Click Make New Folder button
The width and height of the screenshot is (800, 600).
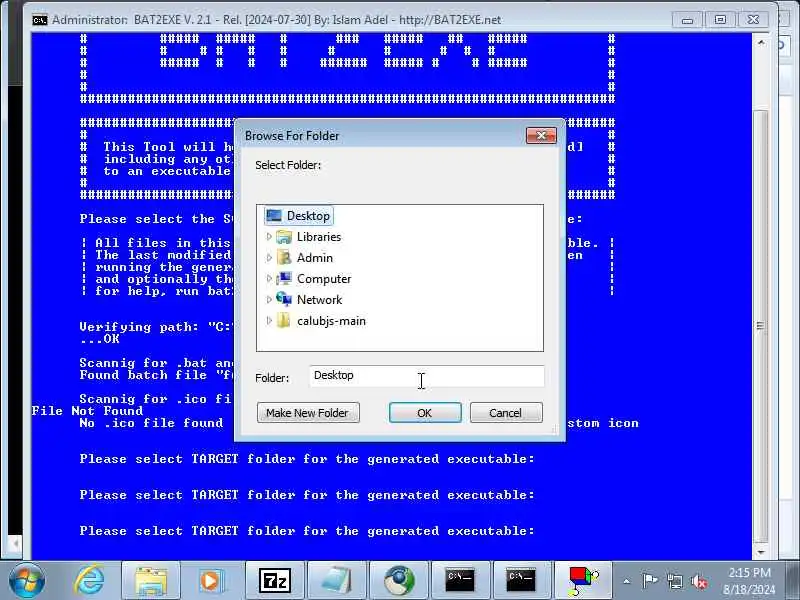coord(308,413)
